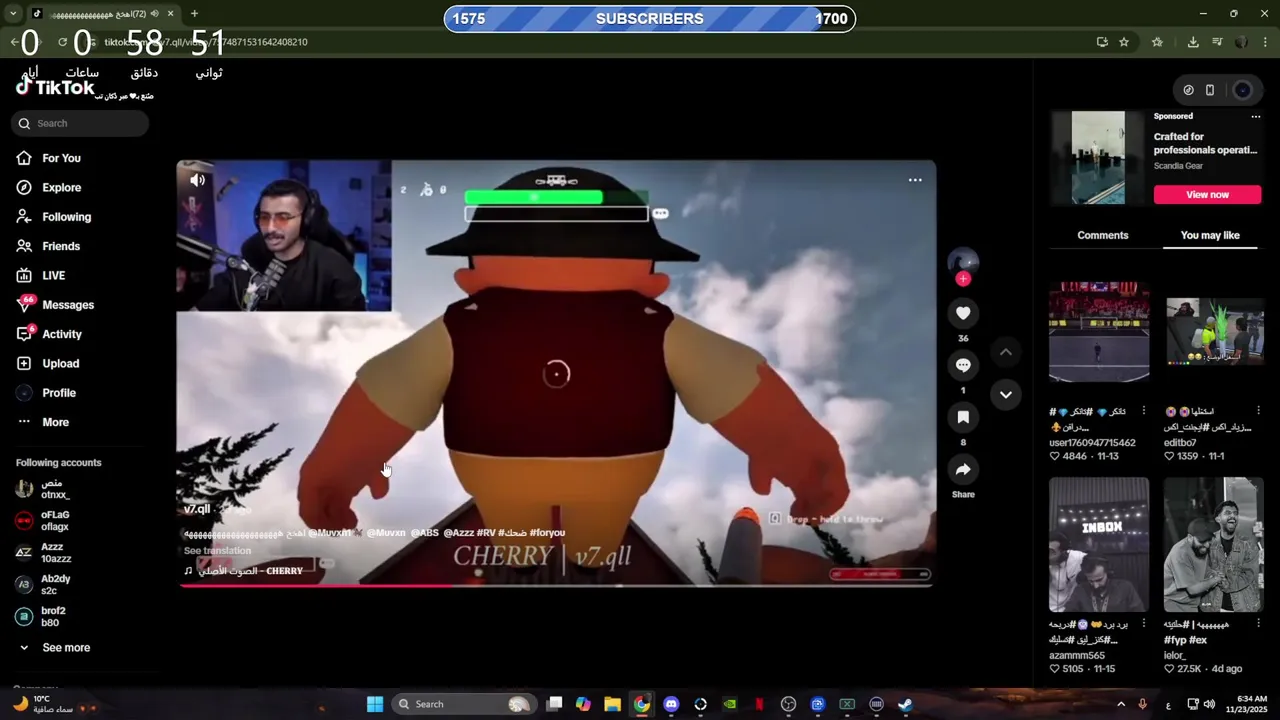Open options for the editbo7 video
This screenshot has width=1280, height=720.
pyautogui.click(x=1258, y=411)
